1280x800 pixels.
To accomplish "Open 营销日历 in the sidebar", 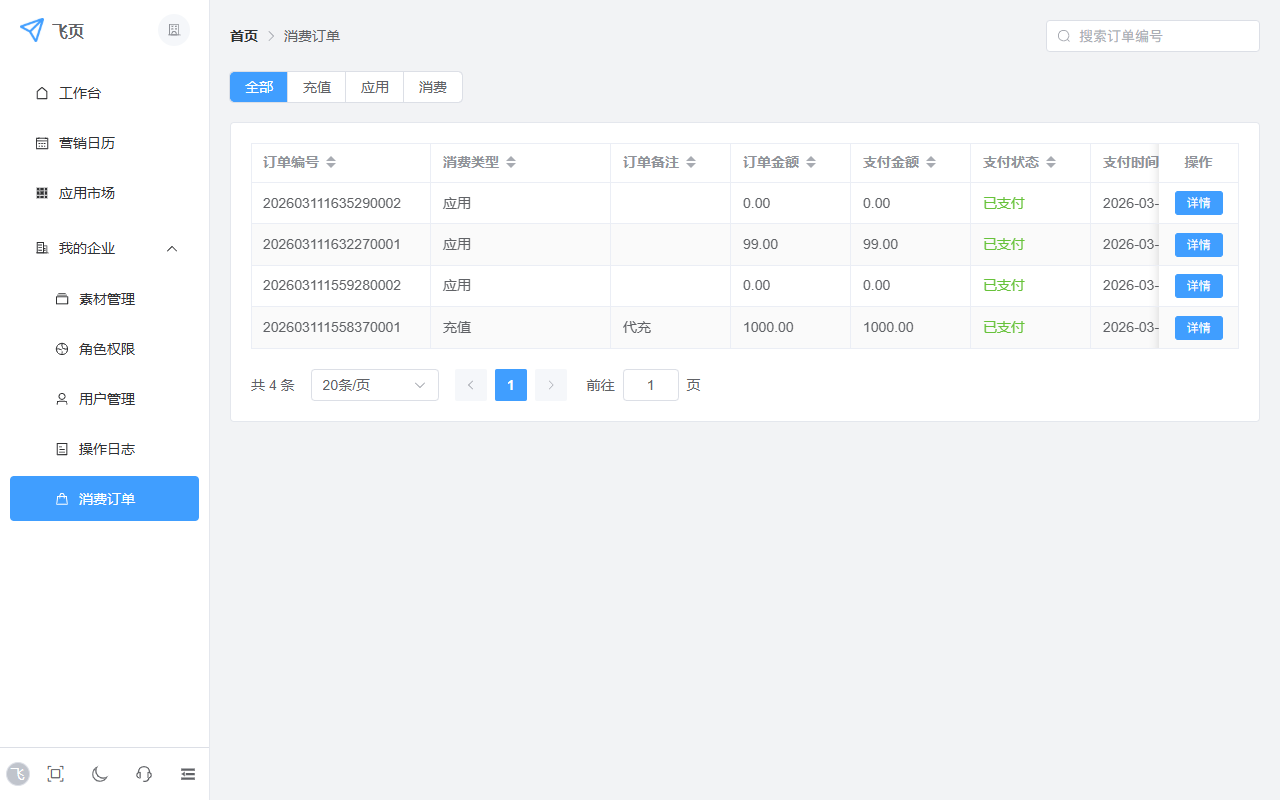I will (87, 143).
